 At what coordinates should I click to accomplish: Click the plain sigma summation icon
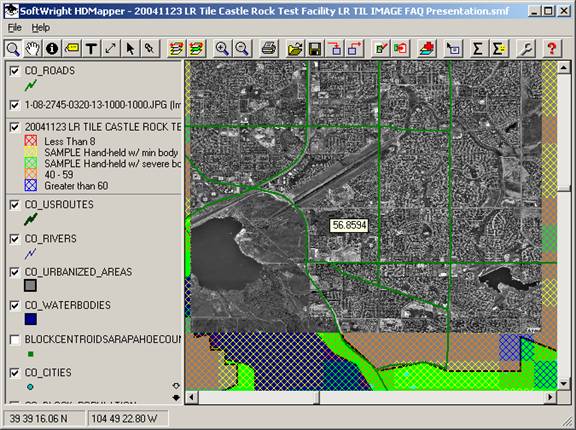pyautogui.click(x=478, y=48)
